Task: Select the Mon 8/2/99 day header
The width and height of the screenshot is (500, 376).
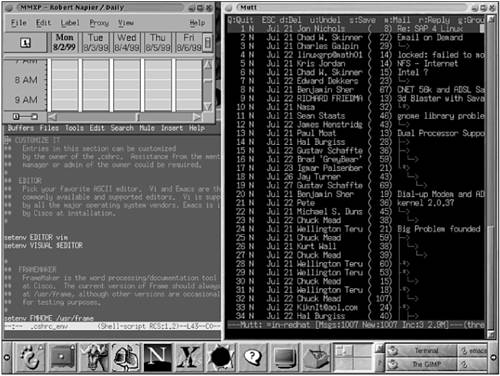Action: (65, 42)
